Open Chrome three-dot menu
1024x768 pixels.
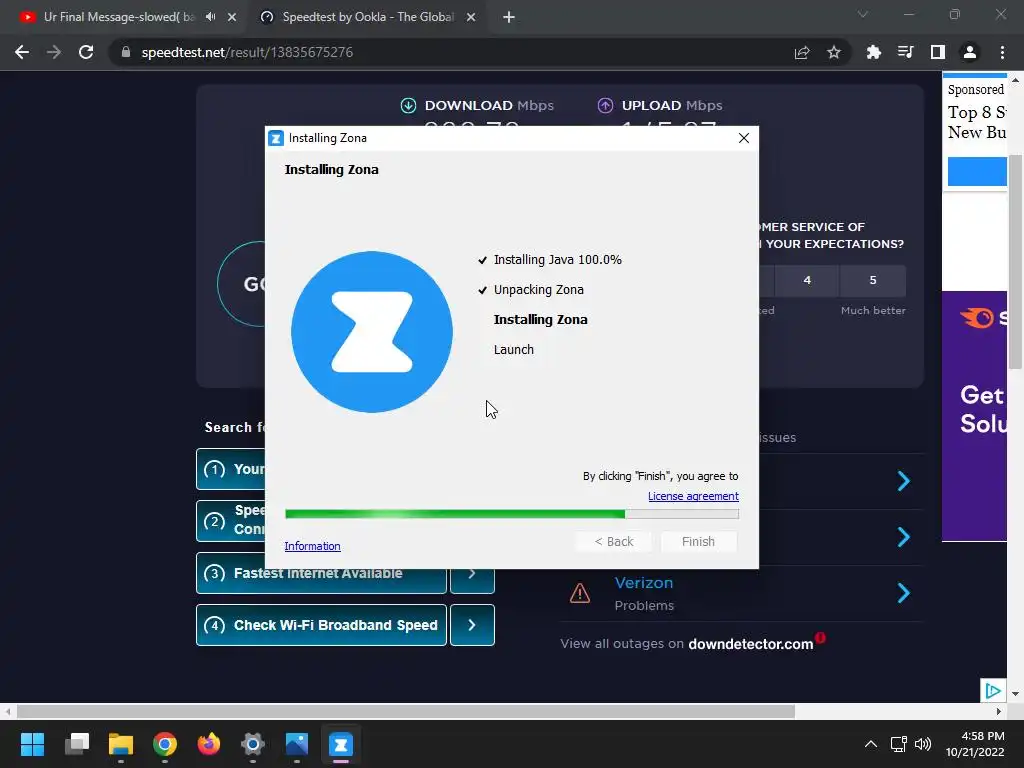1002,52
